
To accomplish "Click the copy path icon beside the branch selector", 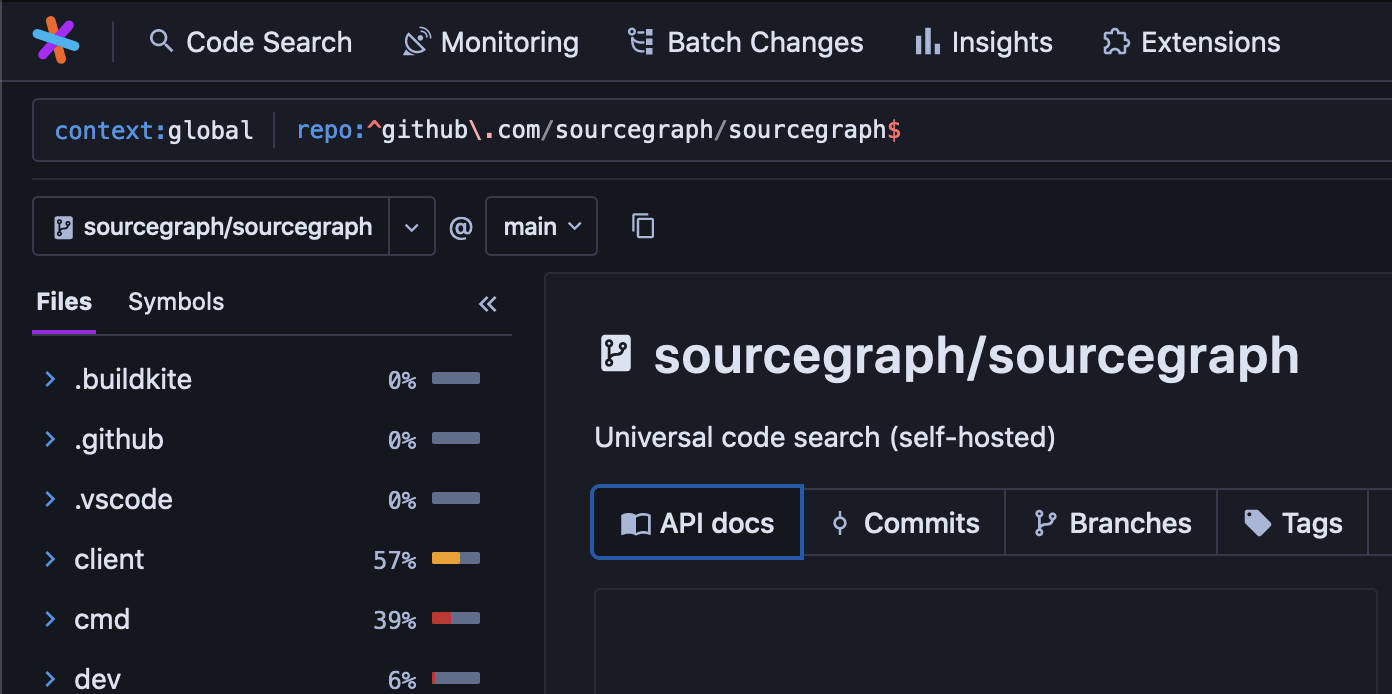I will 643,226.
